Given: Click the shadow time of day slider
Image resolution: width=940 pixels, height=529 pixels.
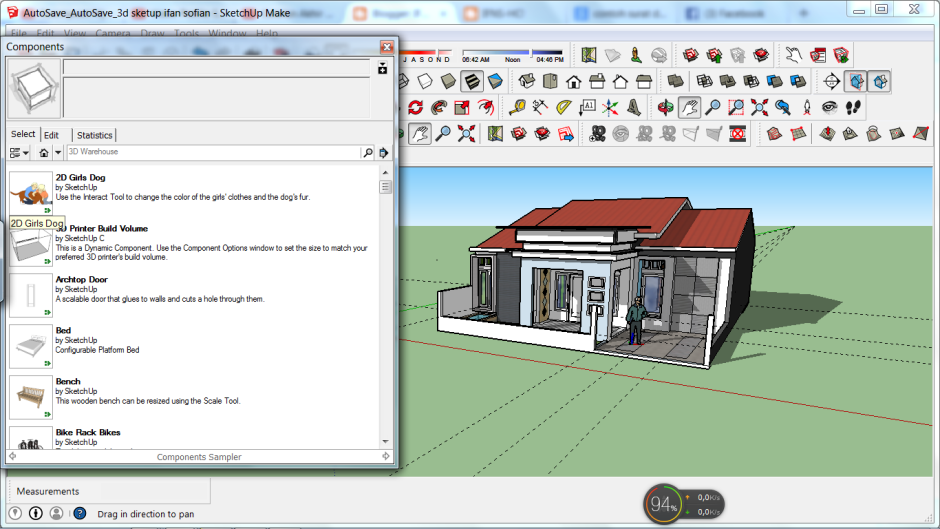Looking at the screenshot, I should click(x=513, y=53).
